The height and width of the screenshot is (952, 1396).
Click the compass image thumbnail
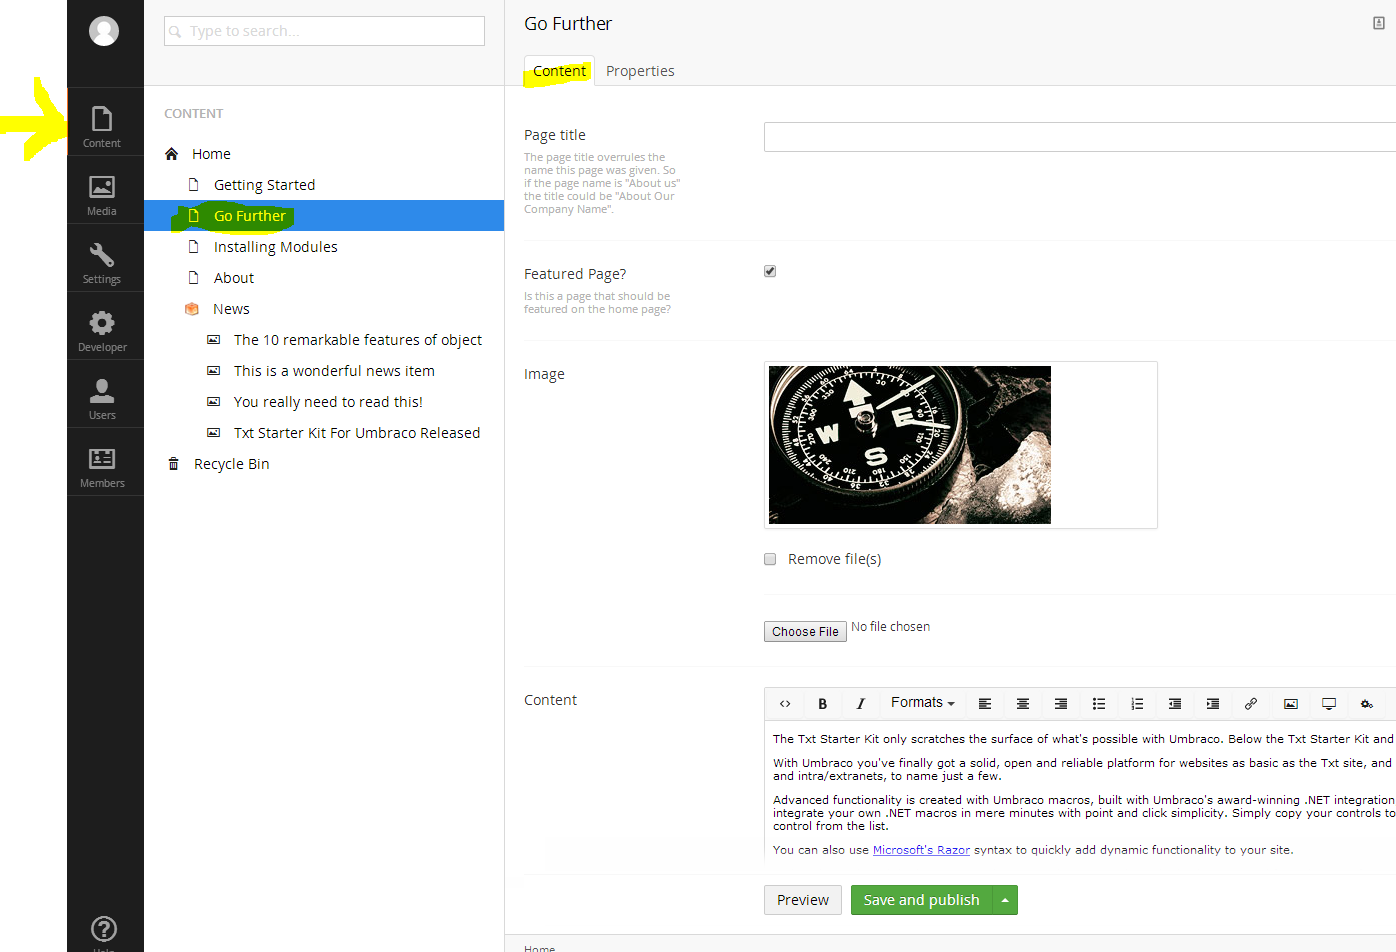(x=910, y=445)
